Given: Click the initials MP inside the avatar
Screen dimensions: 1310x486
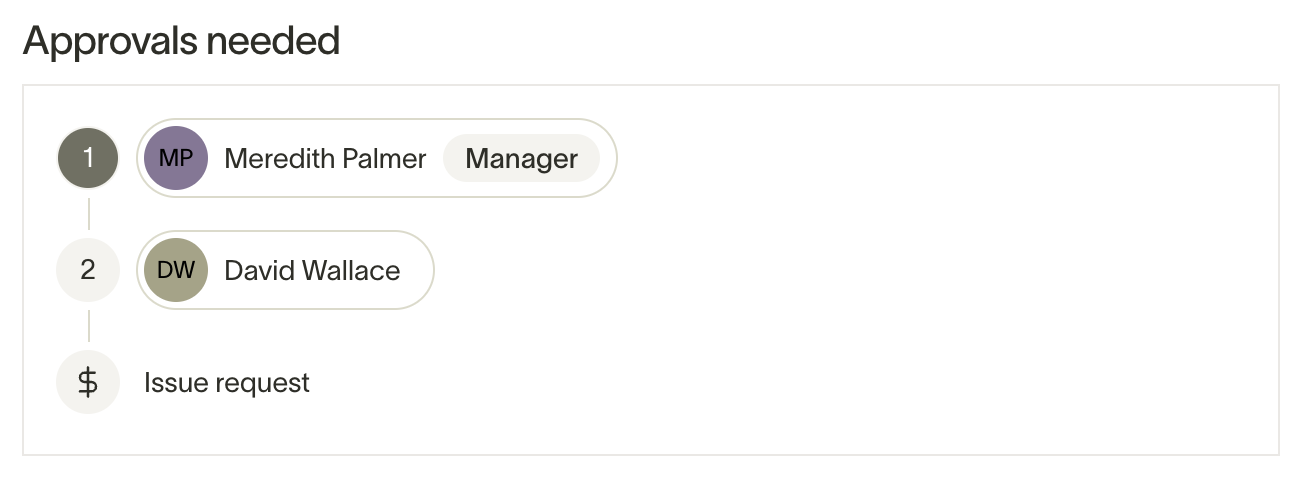Looking at the screenshot, I should point(176,158).
